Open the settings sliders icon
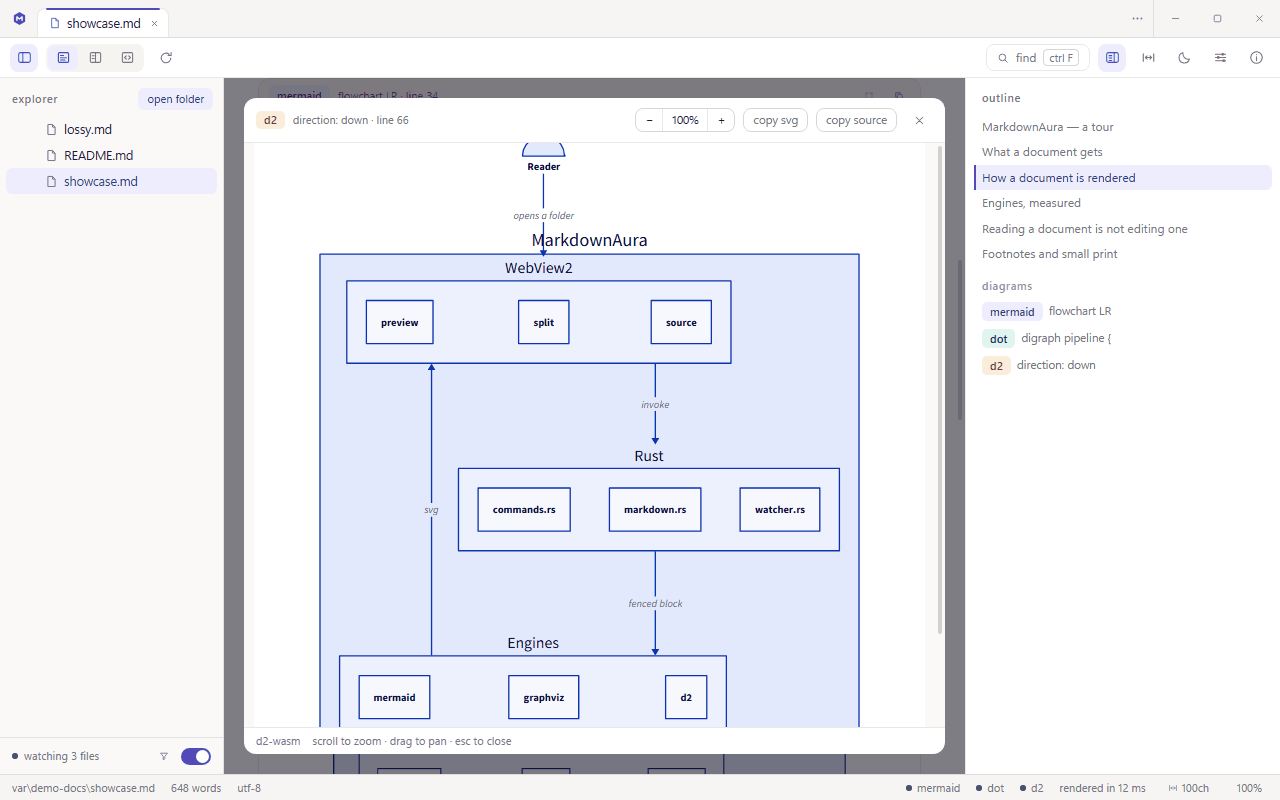 [1220, 58]
